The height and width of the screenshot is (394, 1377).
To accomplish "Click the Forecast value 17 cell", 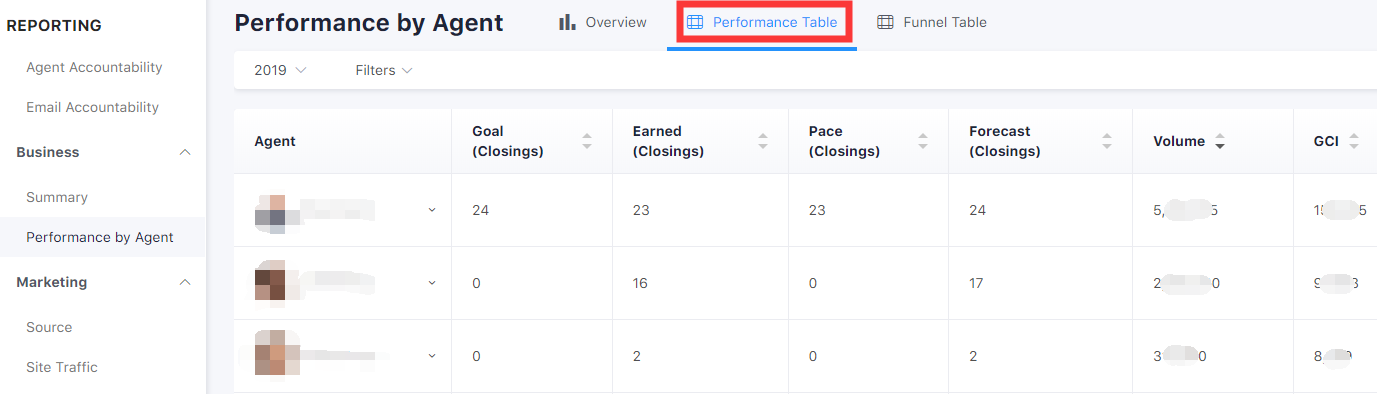I will point(976,283).
